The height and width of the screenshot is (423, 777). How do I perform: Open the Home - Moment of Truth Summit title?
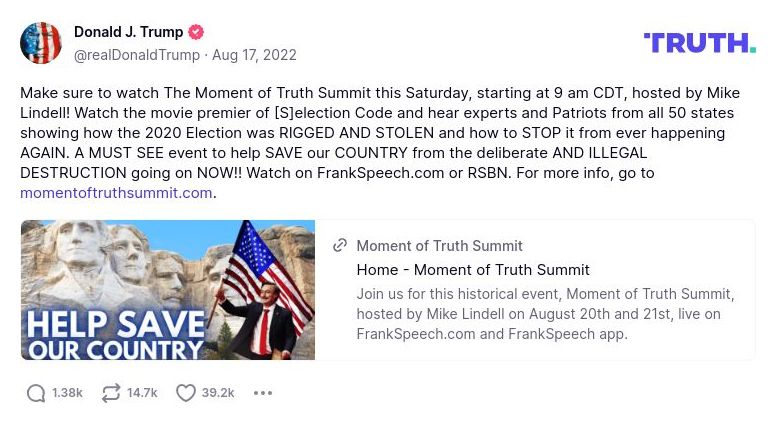tap(473, 270)
